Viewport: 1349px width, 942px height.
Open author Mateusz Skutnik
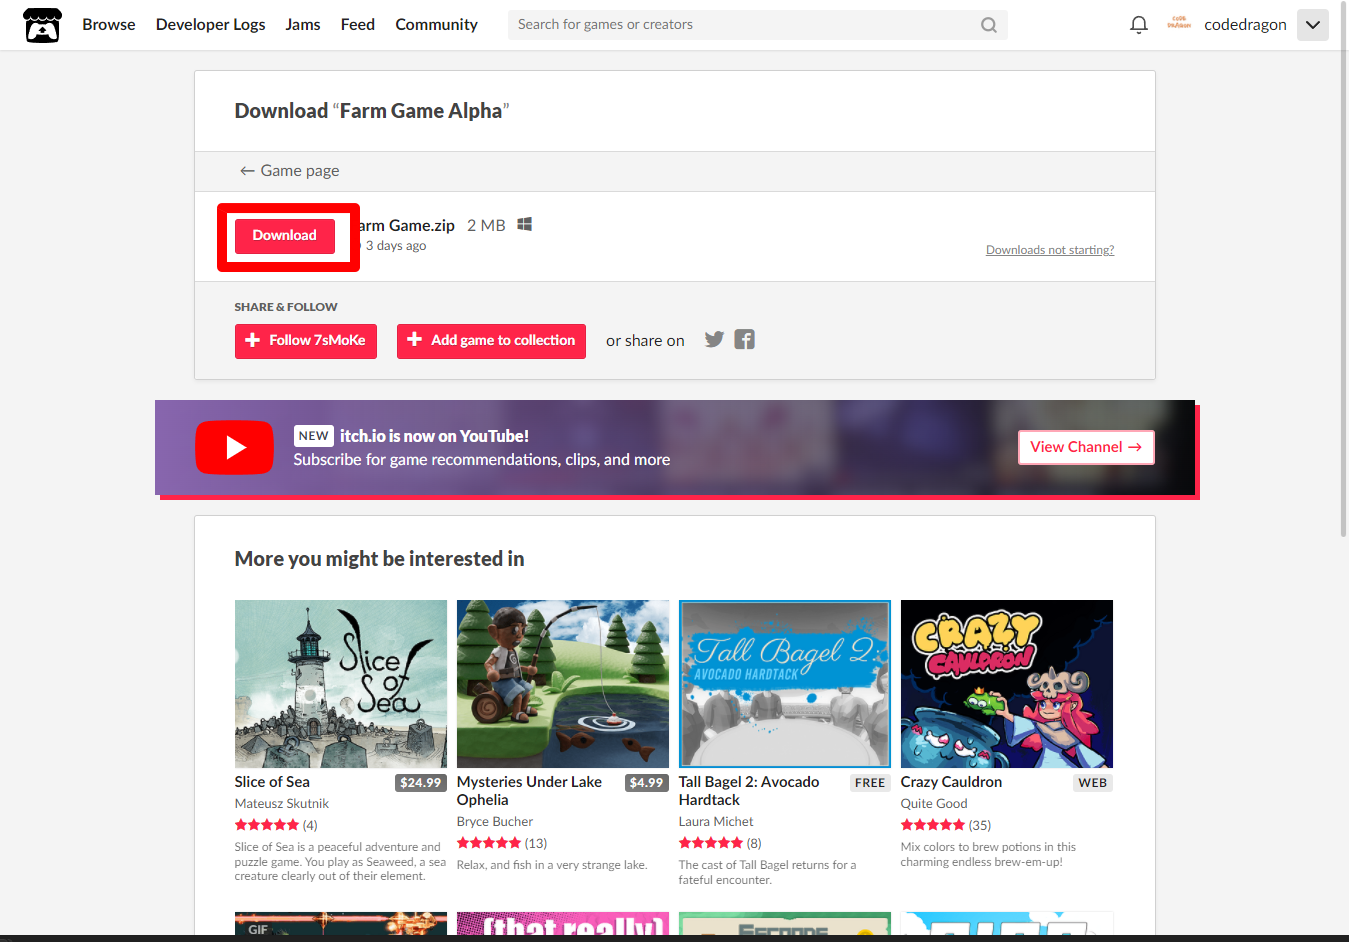[x=282, y=804]
